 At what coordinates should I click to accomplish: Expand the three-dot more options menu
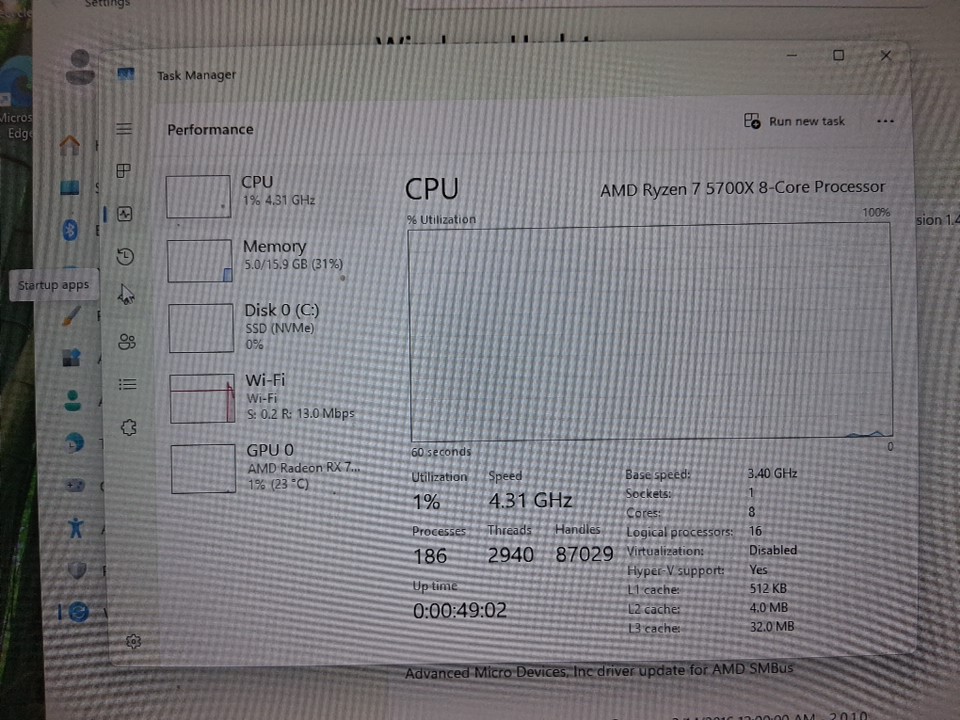coord(884,121)
